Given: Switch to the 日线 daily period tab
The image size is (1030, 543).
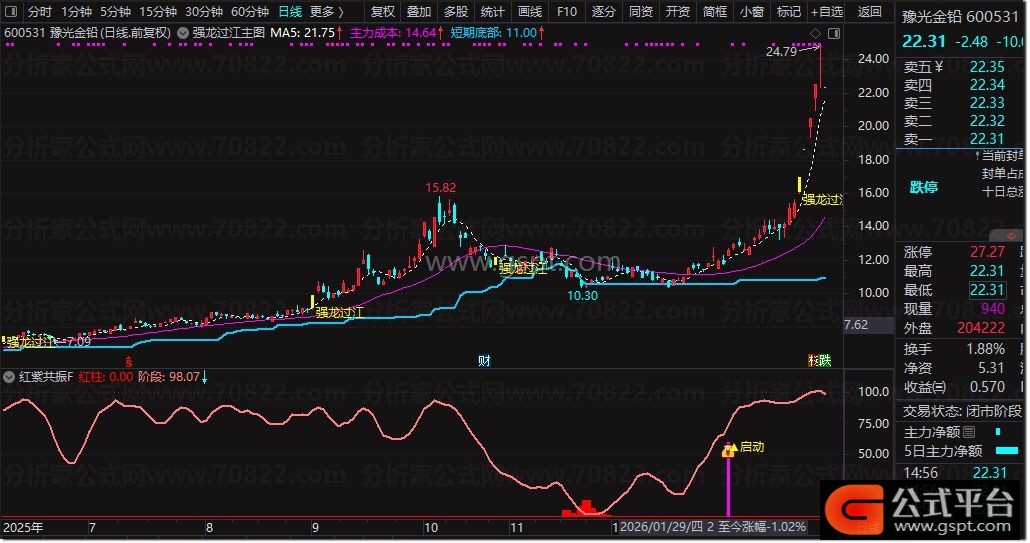Looking at the screenshot, I should click(x=289, y=12).
